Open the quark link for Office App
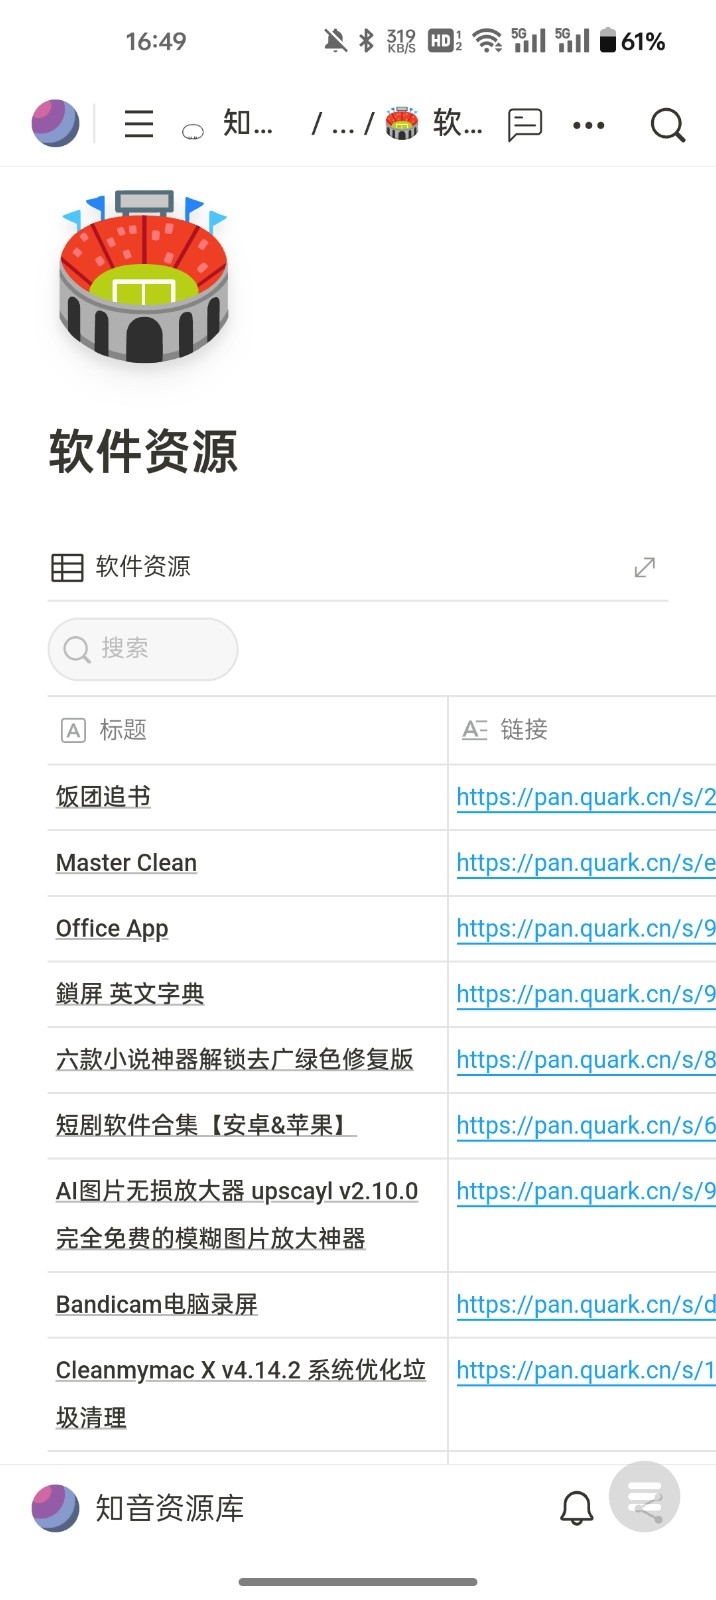This screenshot has height=1600, width=716. pos(585,929)
